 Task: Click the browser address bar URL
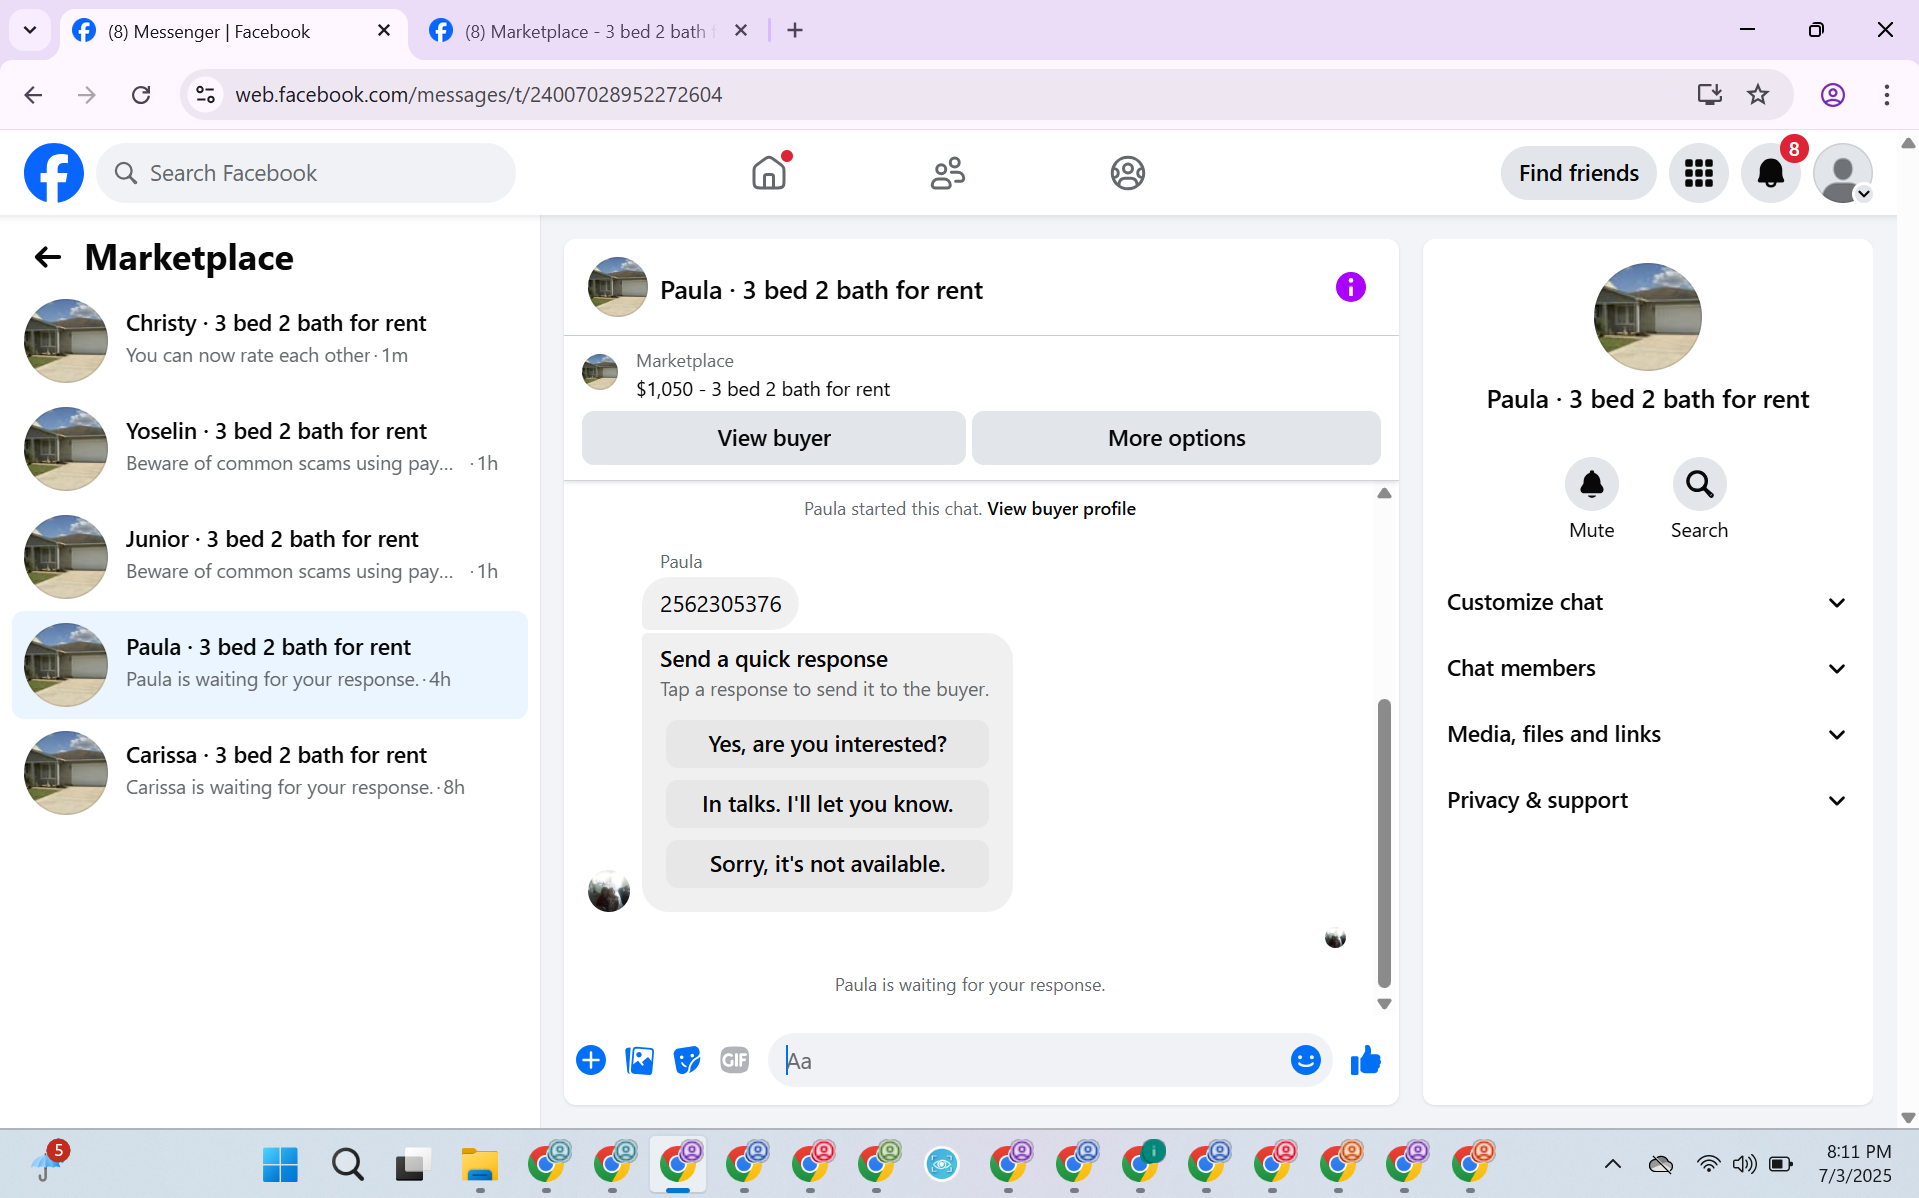click(x=478, y=94)
